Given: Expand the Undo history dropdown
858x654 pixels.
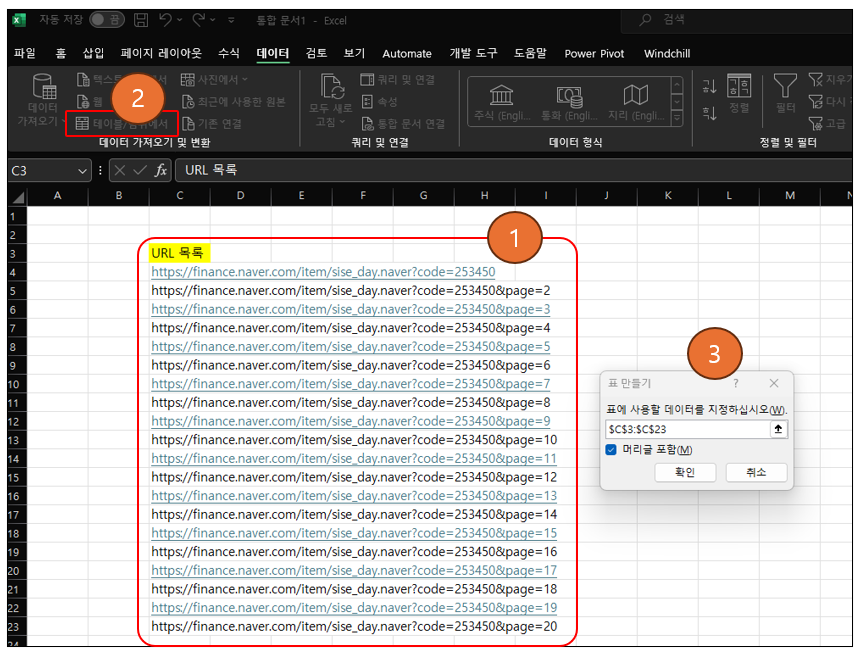Looking at the screenshot, I should [179, 20].
